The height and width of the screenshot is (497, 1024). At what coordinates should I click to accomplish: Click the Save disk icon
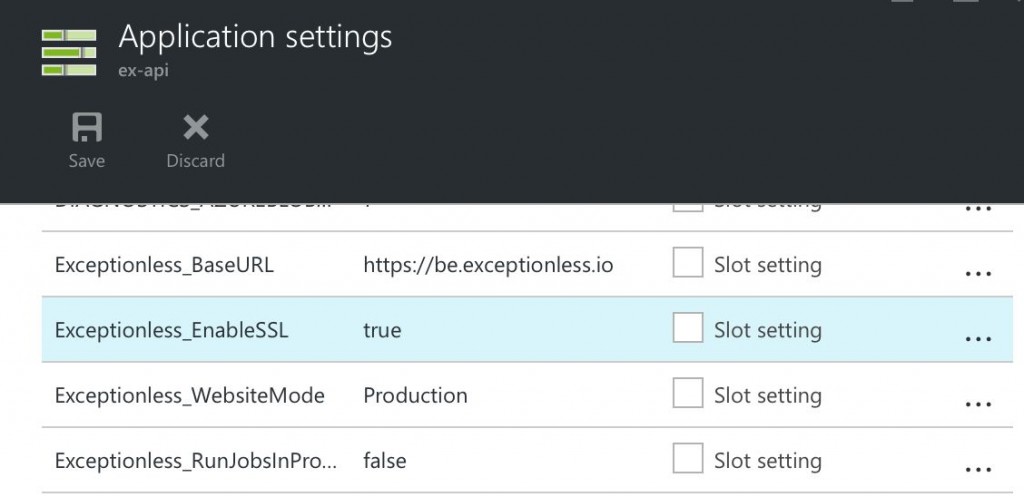86,128
